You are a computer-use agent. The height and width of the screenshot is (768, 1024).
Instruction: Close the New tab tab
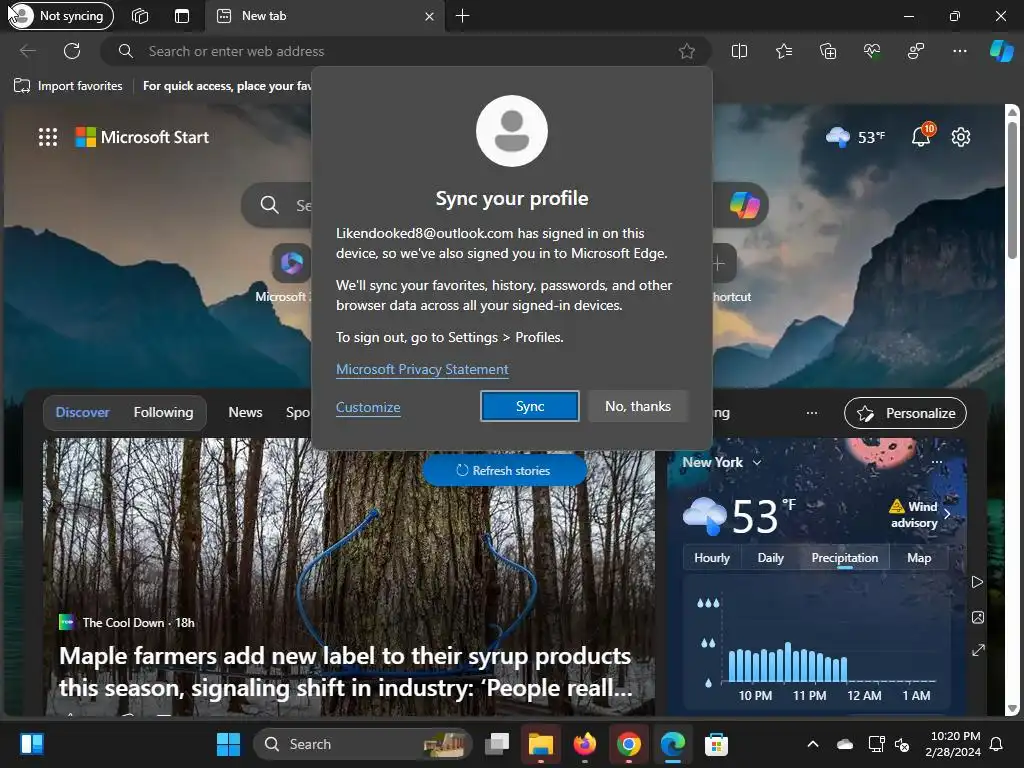click(429, 16)
